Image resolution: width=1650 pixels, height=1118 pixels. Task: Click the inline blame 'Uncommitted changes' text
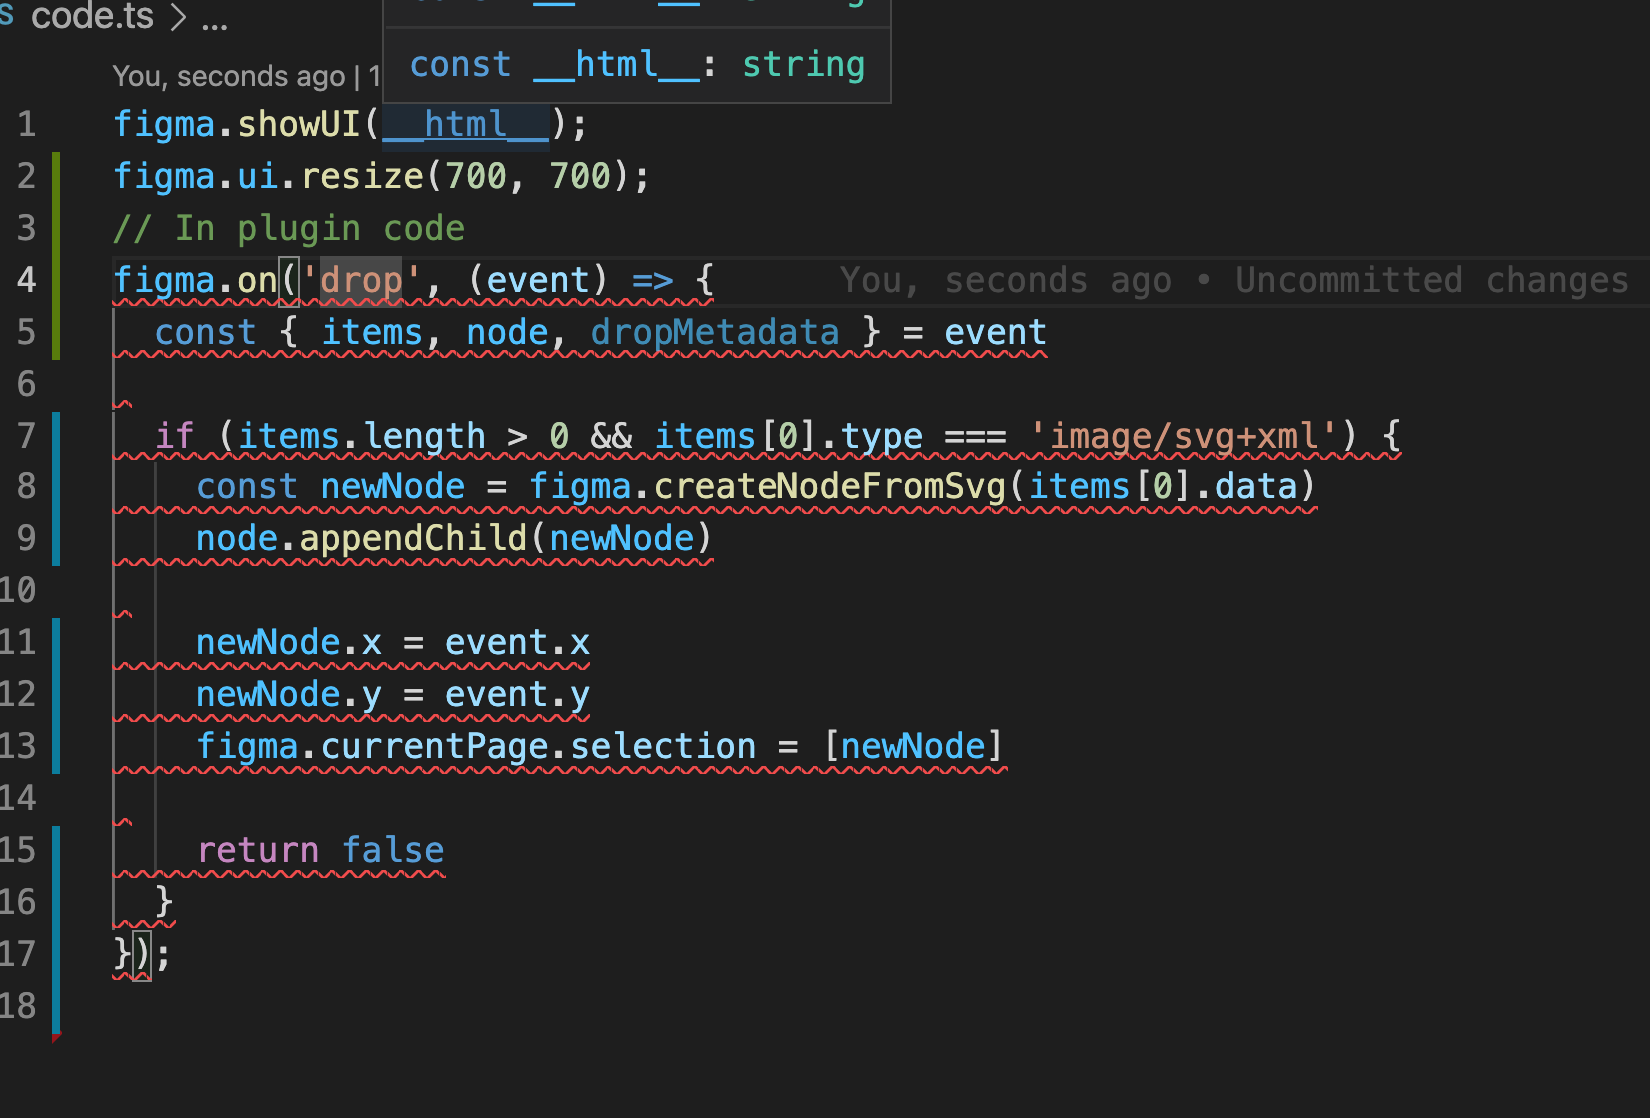pos(1432,280)
